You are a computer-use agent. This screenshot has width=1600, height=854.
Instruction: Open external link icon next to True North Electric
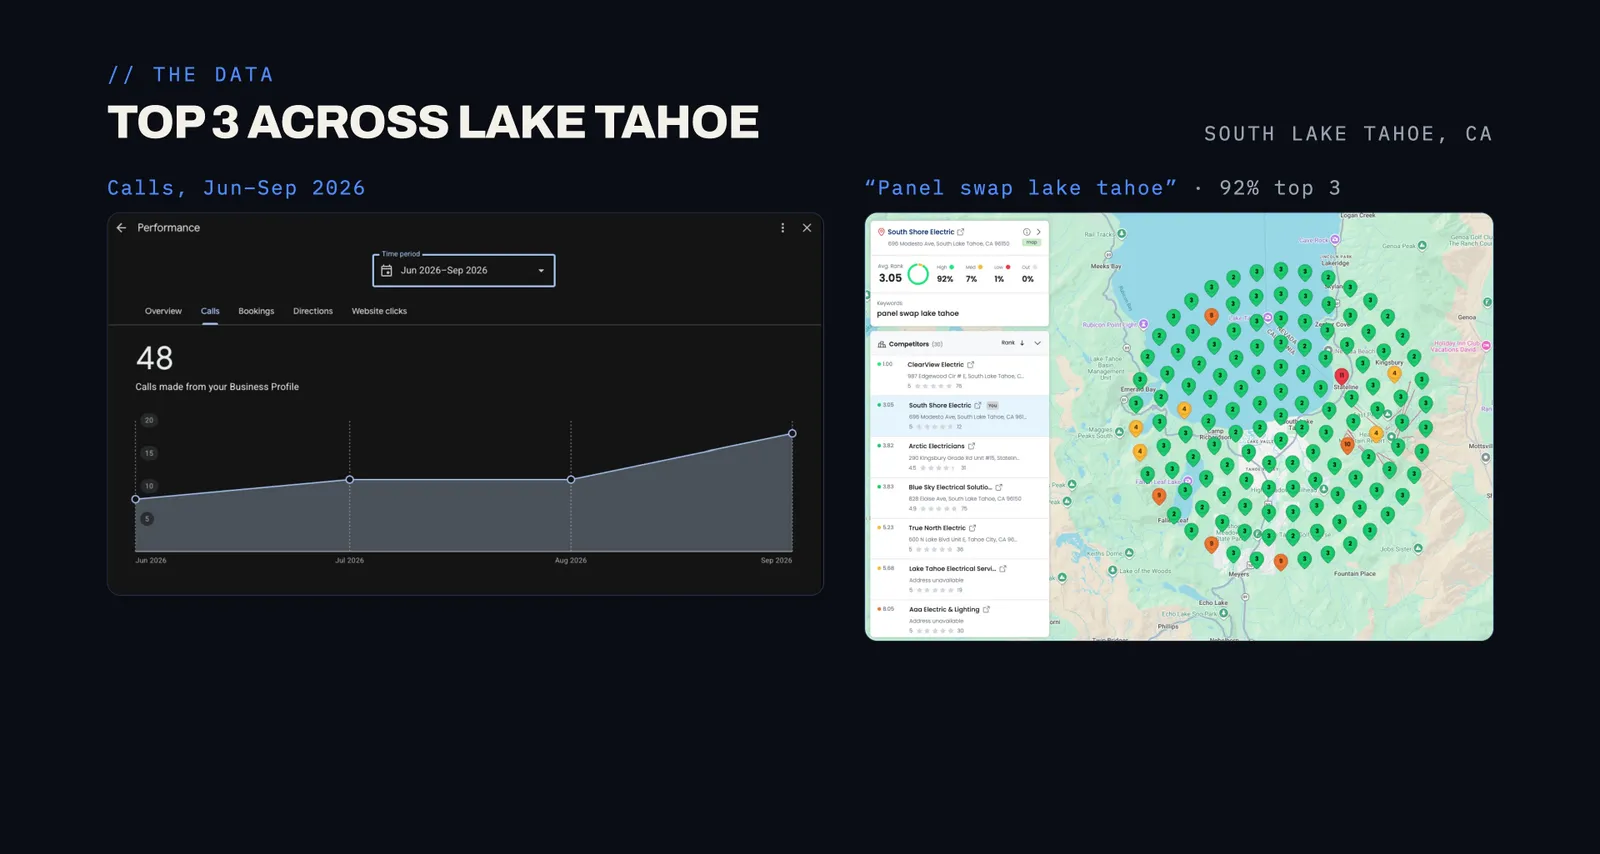pyautogui.click(x=972, y=528)
